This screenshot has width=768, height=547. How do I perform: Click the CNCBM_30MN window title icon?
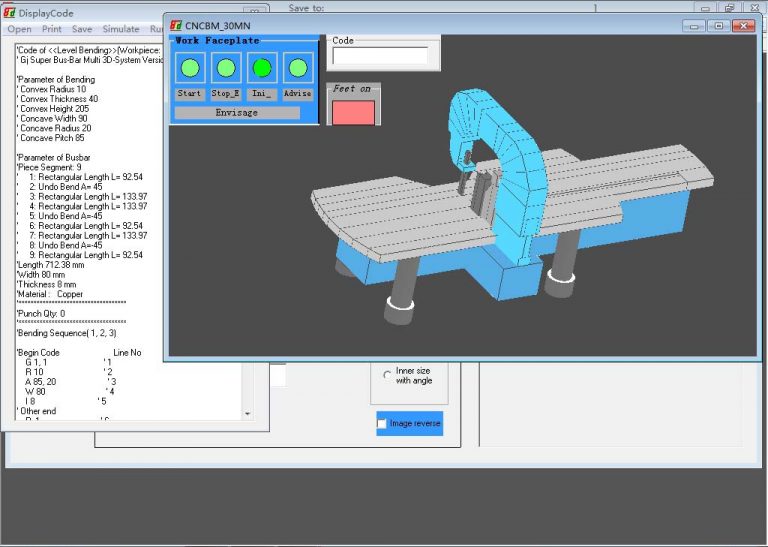coord(175,25)
